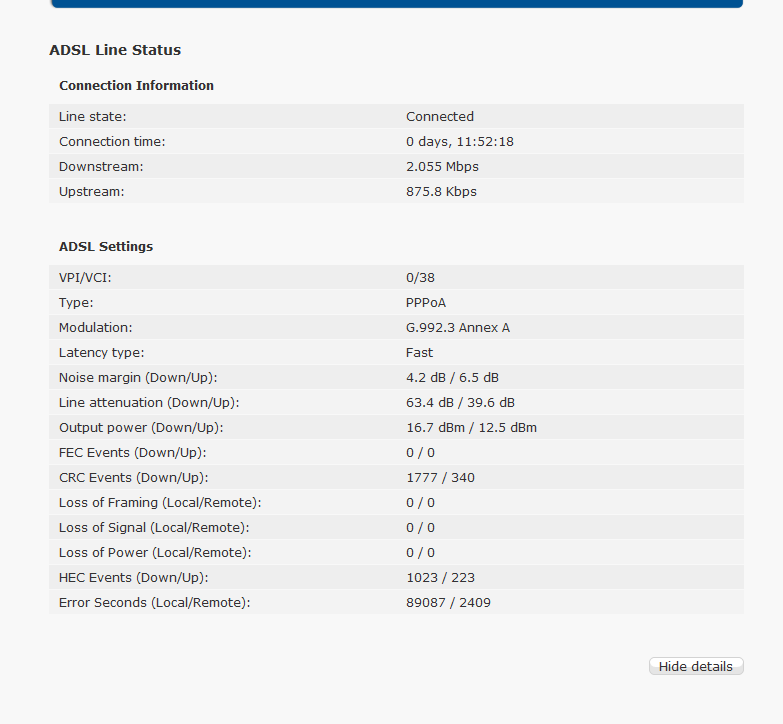Select the PPPoA value
Screen dimensions: 783x724
pyautogui.click(x=425, y=302)
